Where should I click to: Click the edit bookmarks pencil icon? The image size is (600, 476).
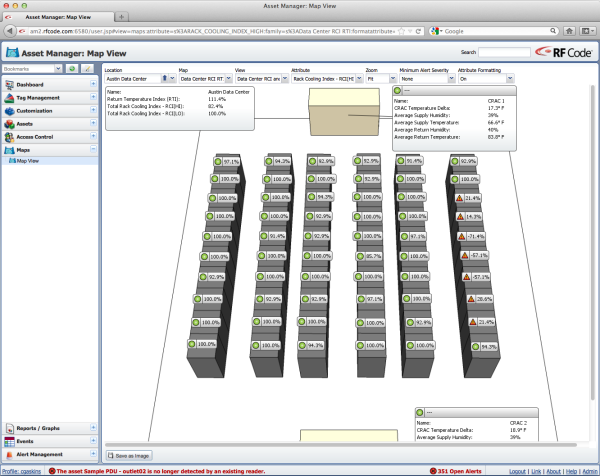point(88,68)
